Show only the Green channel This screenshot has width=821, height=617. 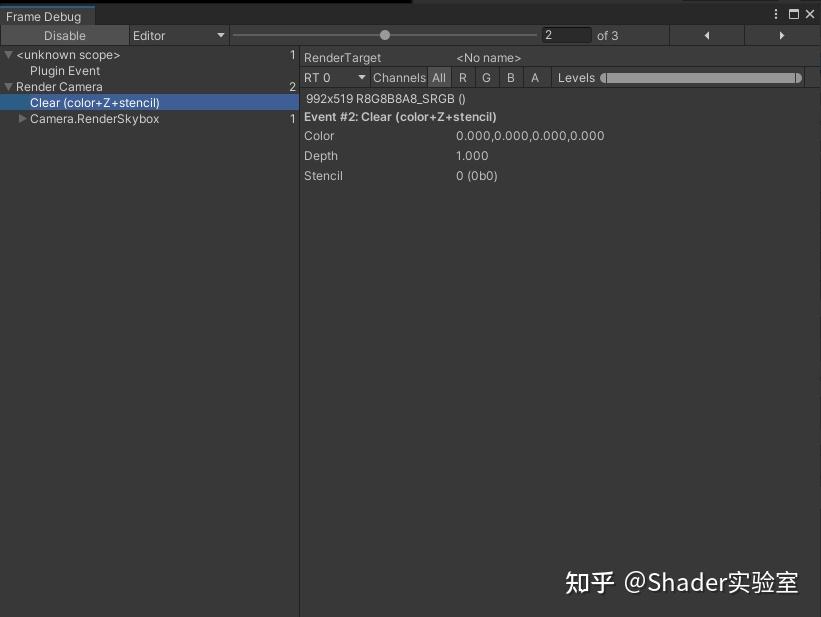[x=486, y=77]
